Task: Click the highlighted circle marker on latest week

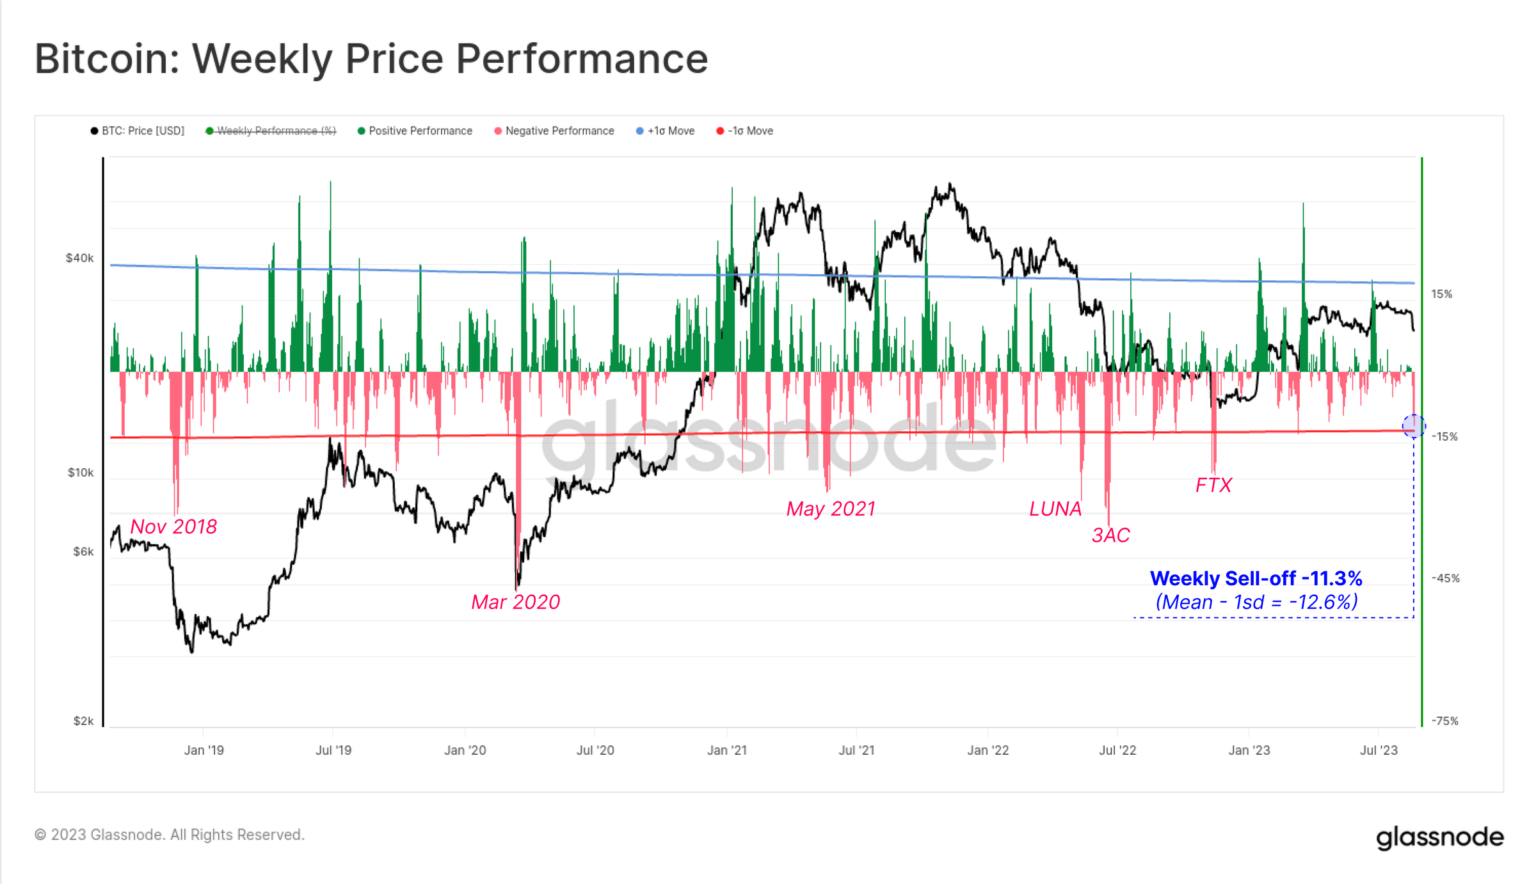Action: coord(1413,426)
